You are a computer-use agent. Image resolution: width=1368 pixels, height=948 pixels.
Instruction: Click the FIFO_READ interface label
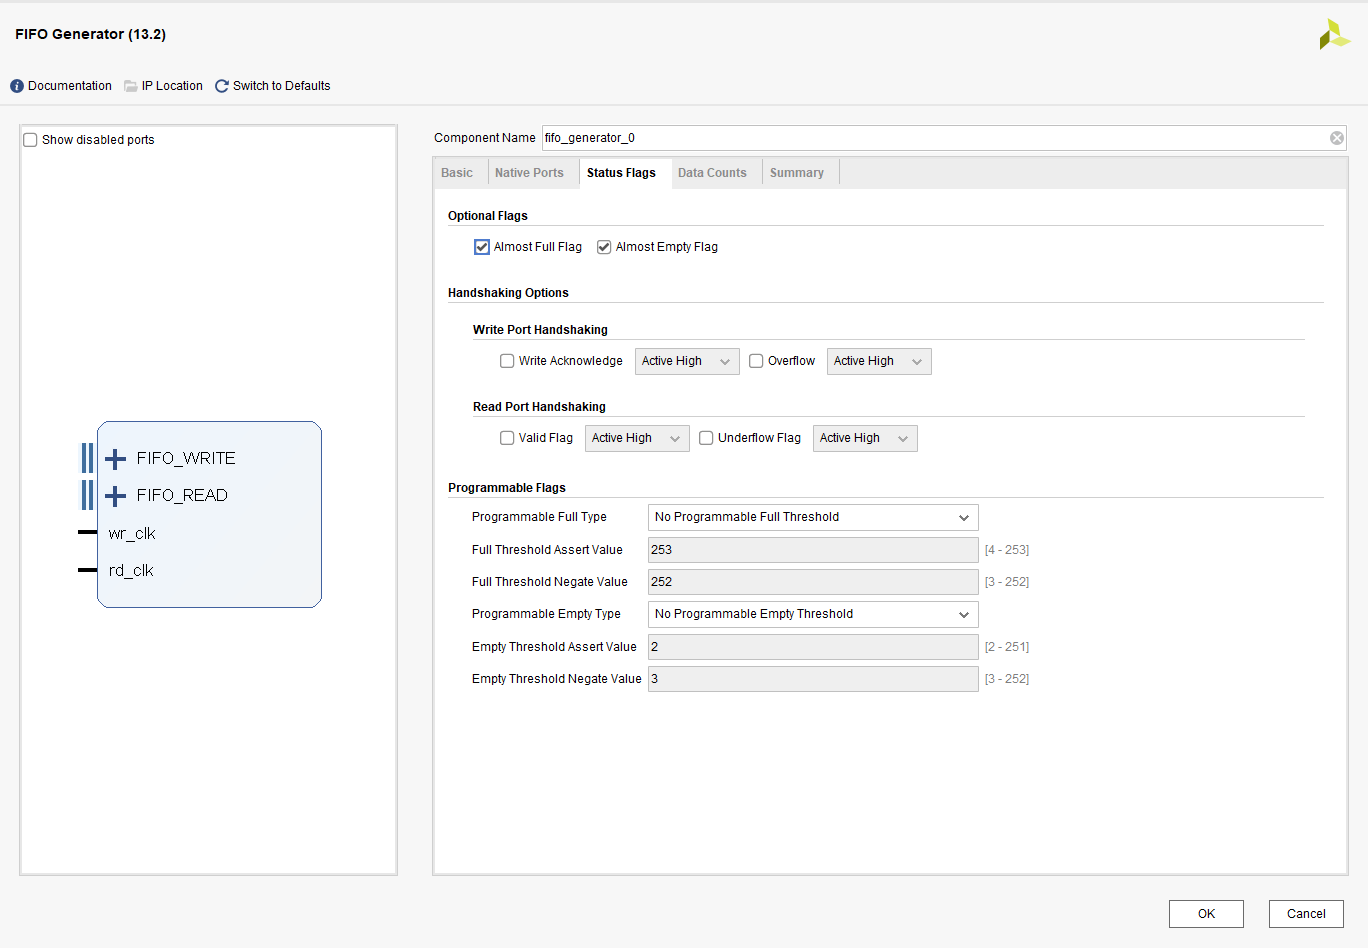pyautogui.click(x=182, y=496)
